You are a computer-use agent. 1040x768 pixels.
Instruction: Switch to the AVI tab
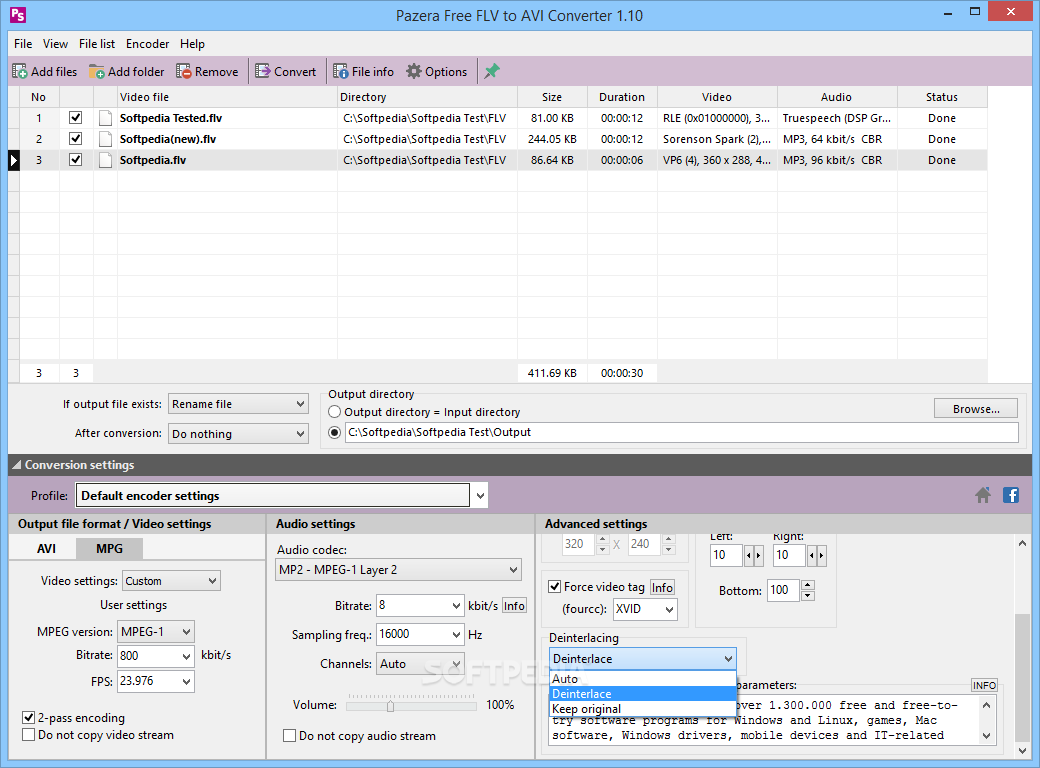46,549
